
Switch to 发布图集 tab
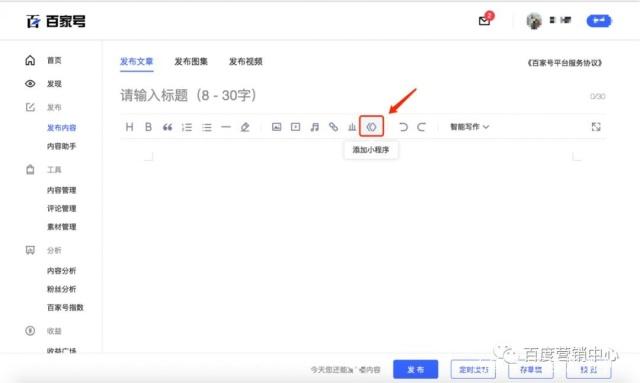pyautogui.click(x=191, y=62)
